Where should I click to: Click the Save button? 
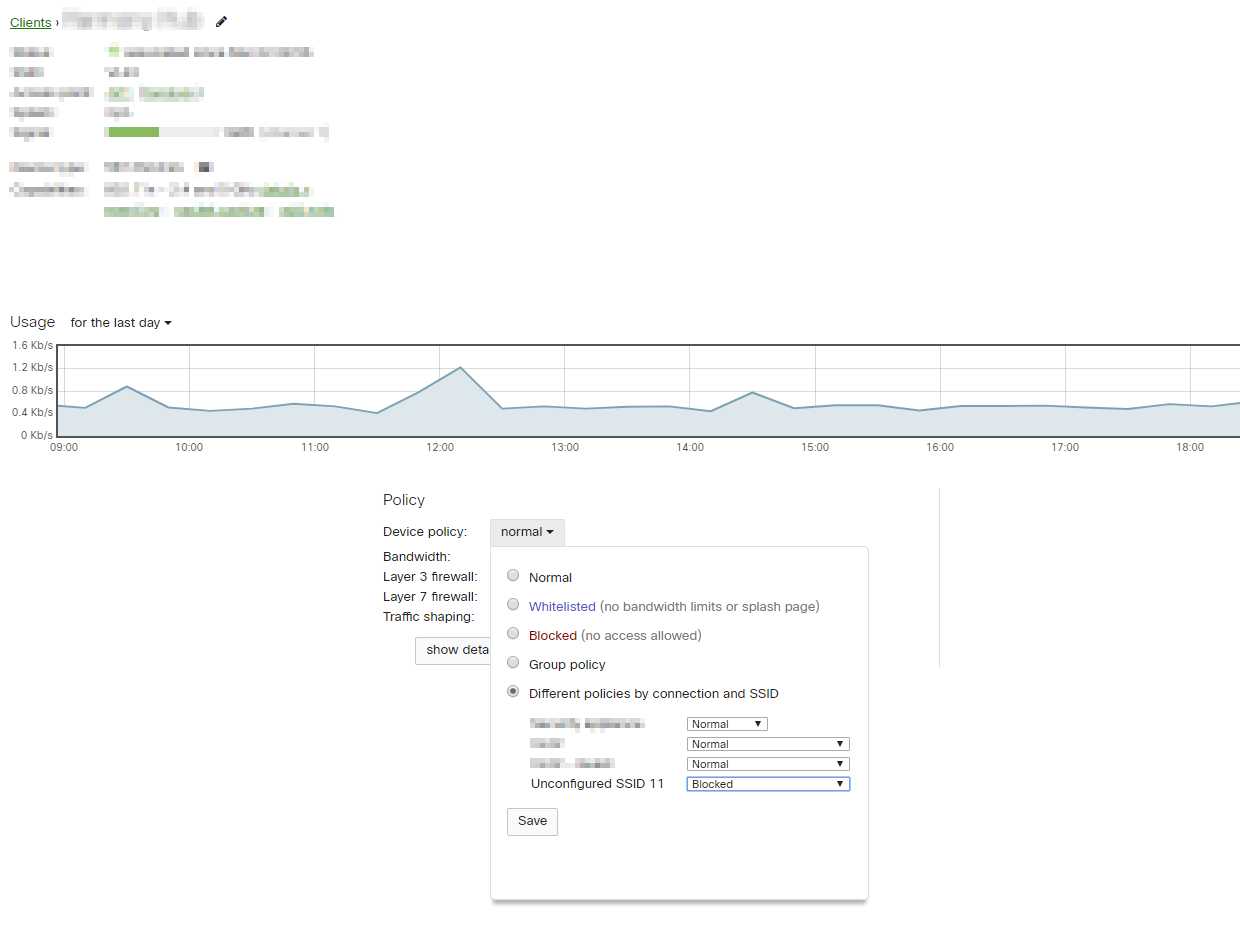pyautogui.click(x=532, y=821)
